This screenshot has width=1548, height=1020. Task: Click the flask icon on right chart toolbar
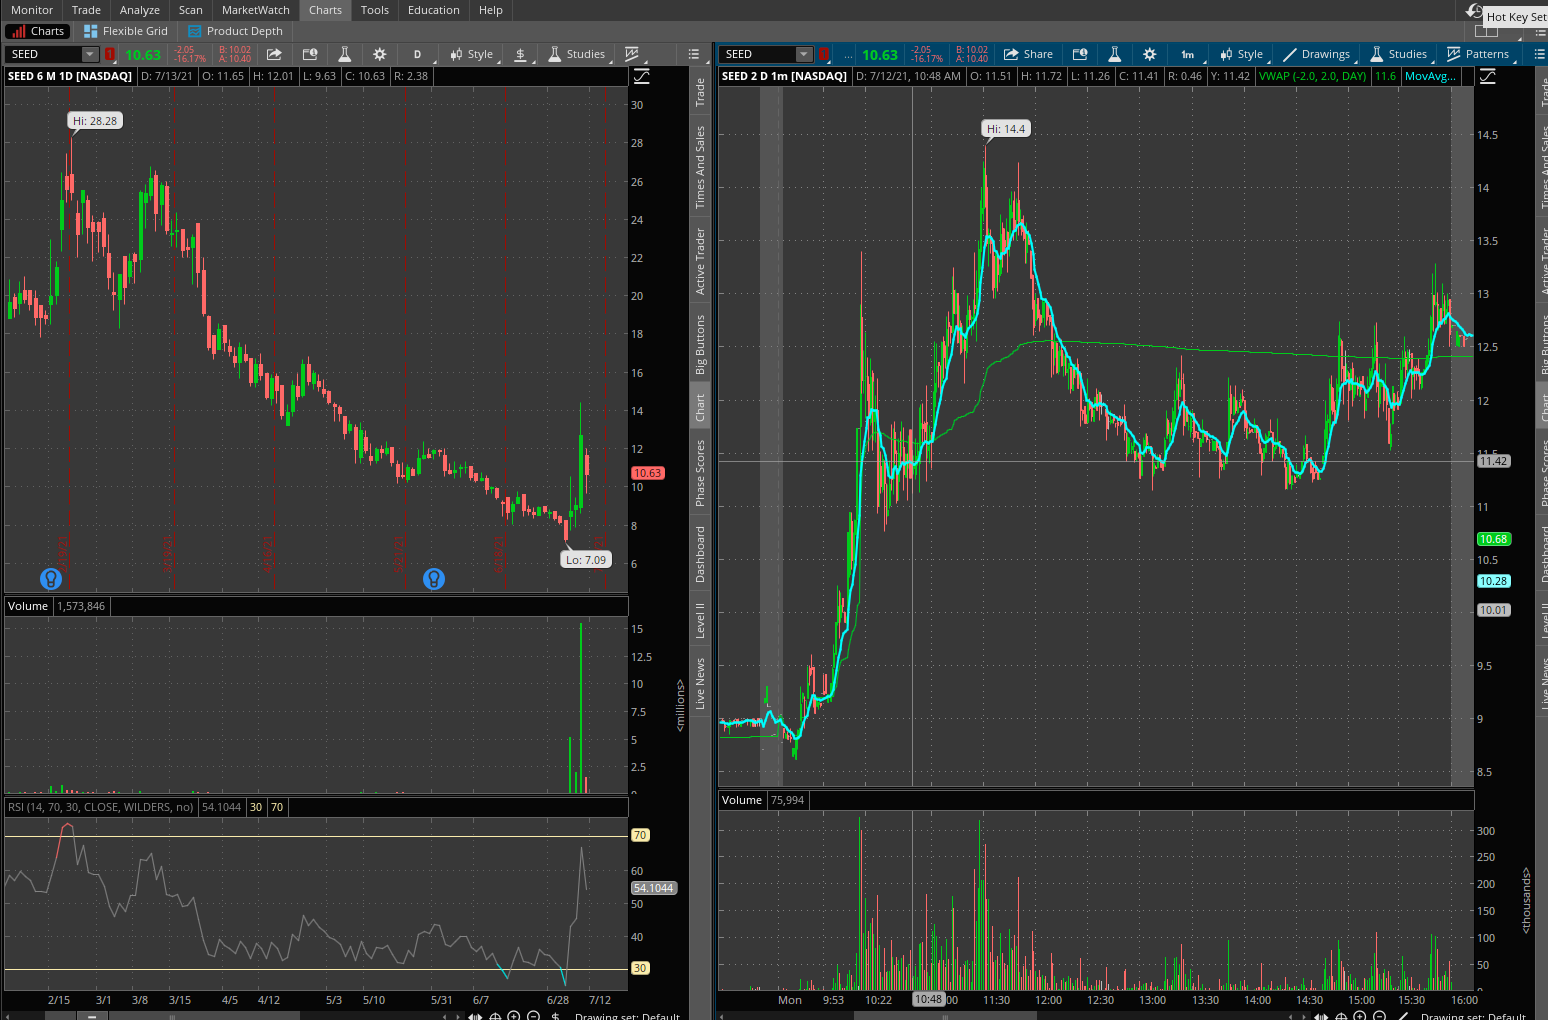pos(1114,54)
